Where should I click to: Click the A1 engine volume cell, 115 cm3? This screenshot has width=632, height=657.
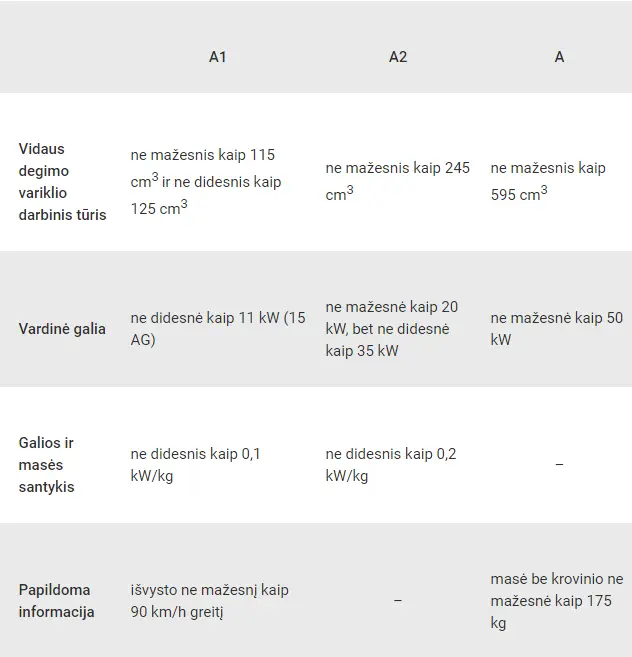[x=206, y=181]
